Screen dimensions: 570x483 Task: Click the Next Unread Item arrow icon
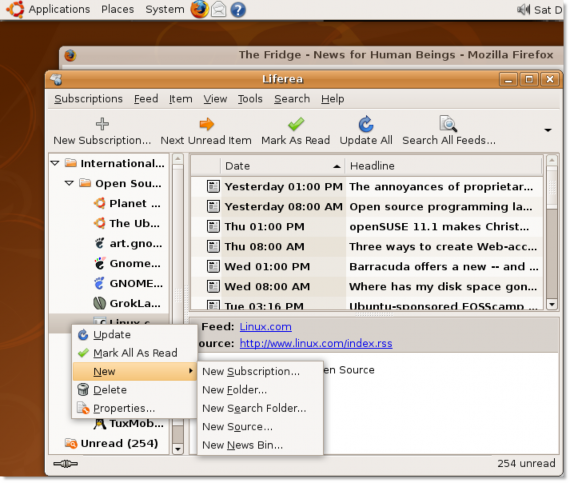(206, 124)
